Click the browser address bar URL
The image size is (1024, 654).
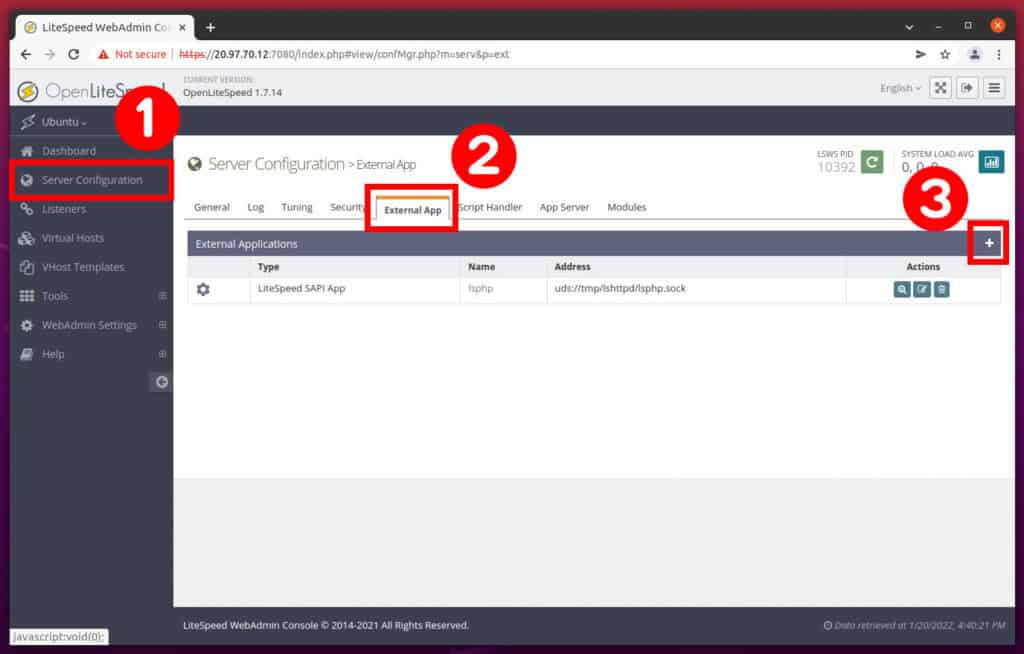[x=344, y=54]
